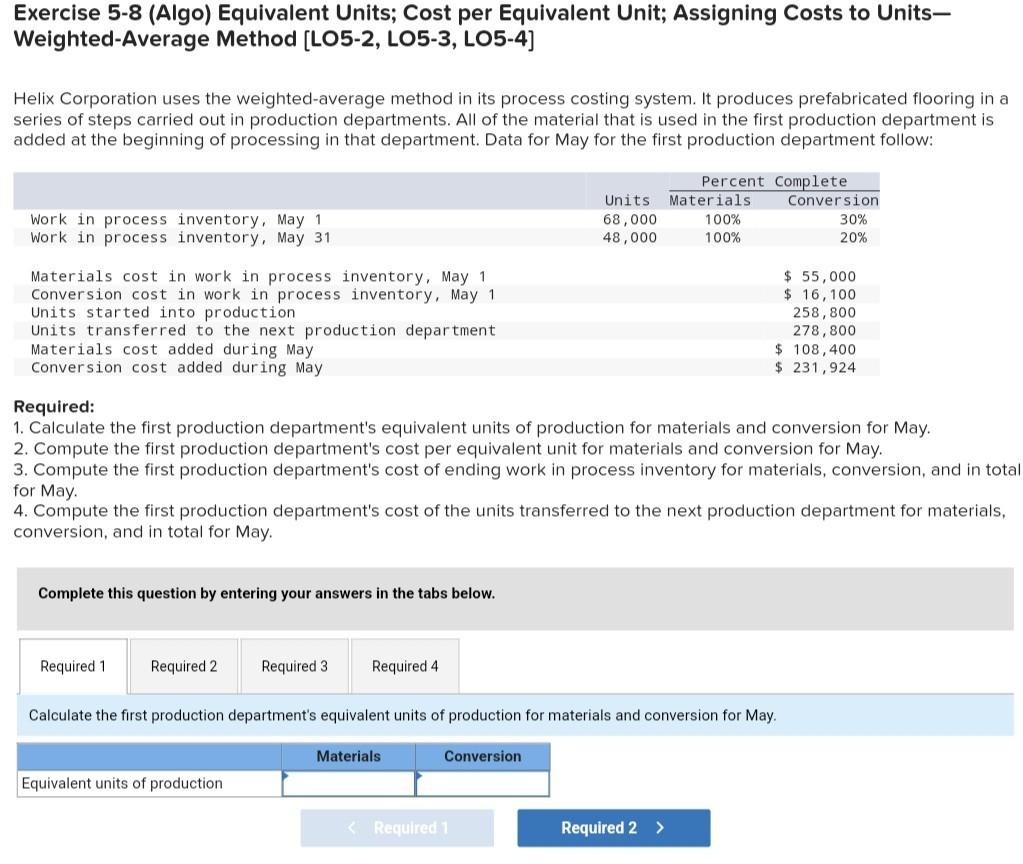Switch to the Required 3 tab
This screenshot has width=1023, height=864.
click(294, 666)
